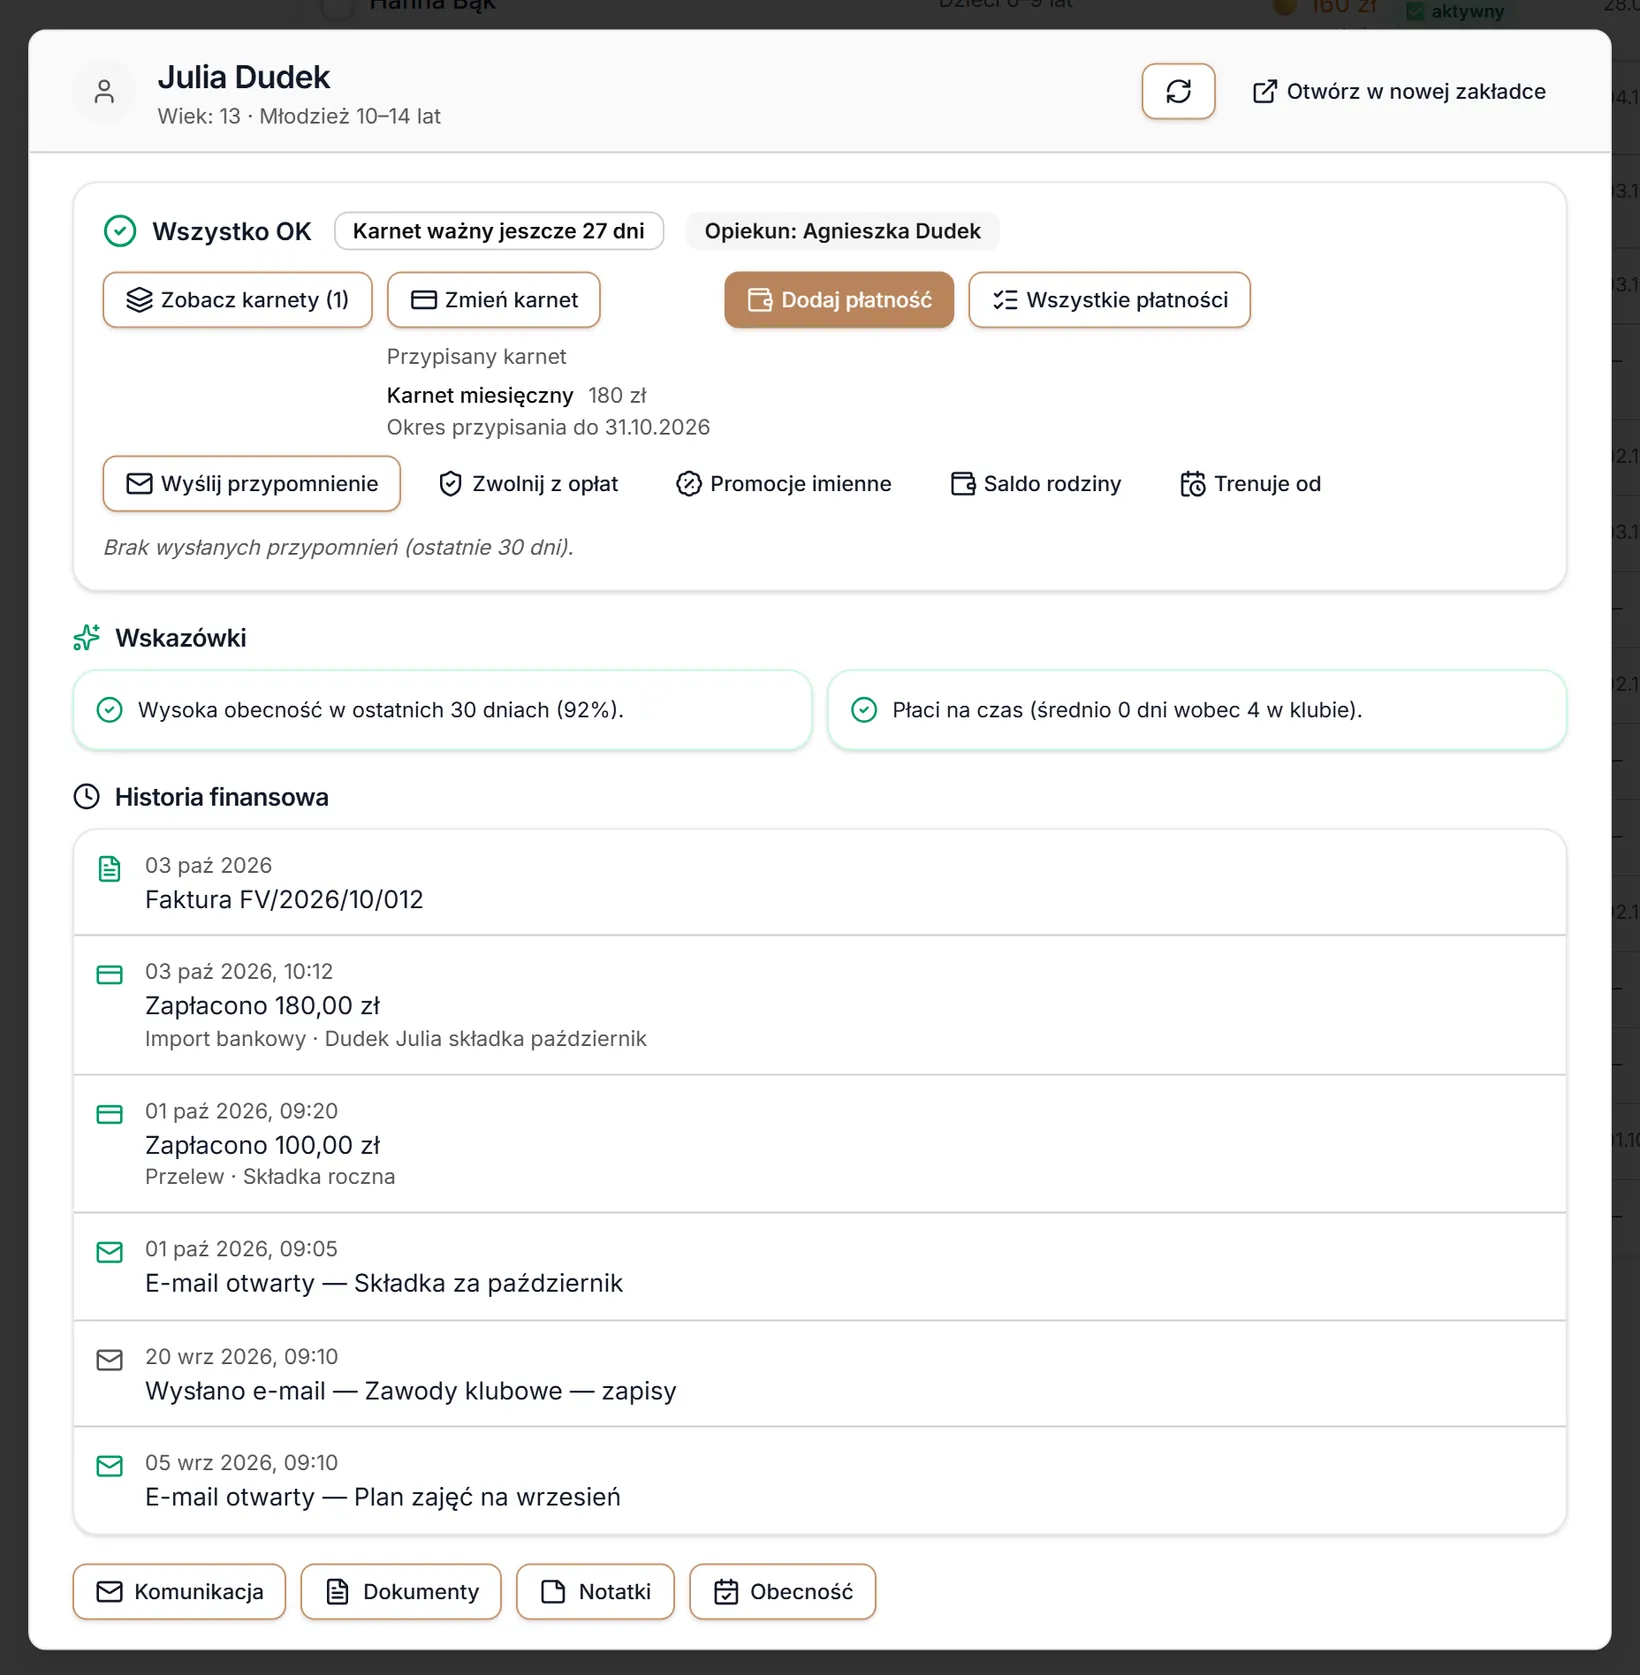Screen dimensions: 1640x1675
Task: Switch to Obecność tab
Action: coord(783,1592)
